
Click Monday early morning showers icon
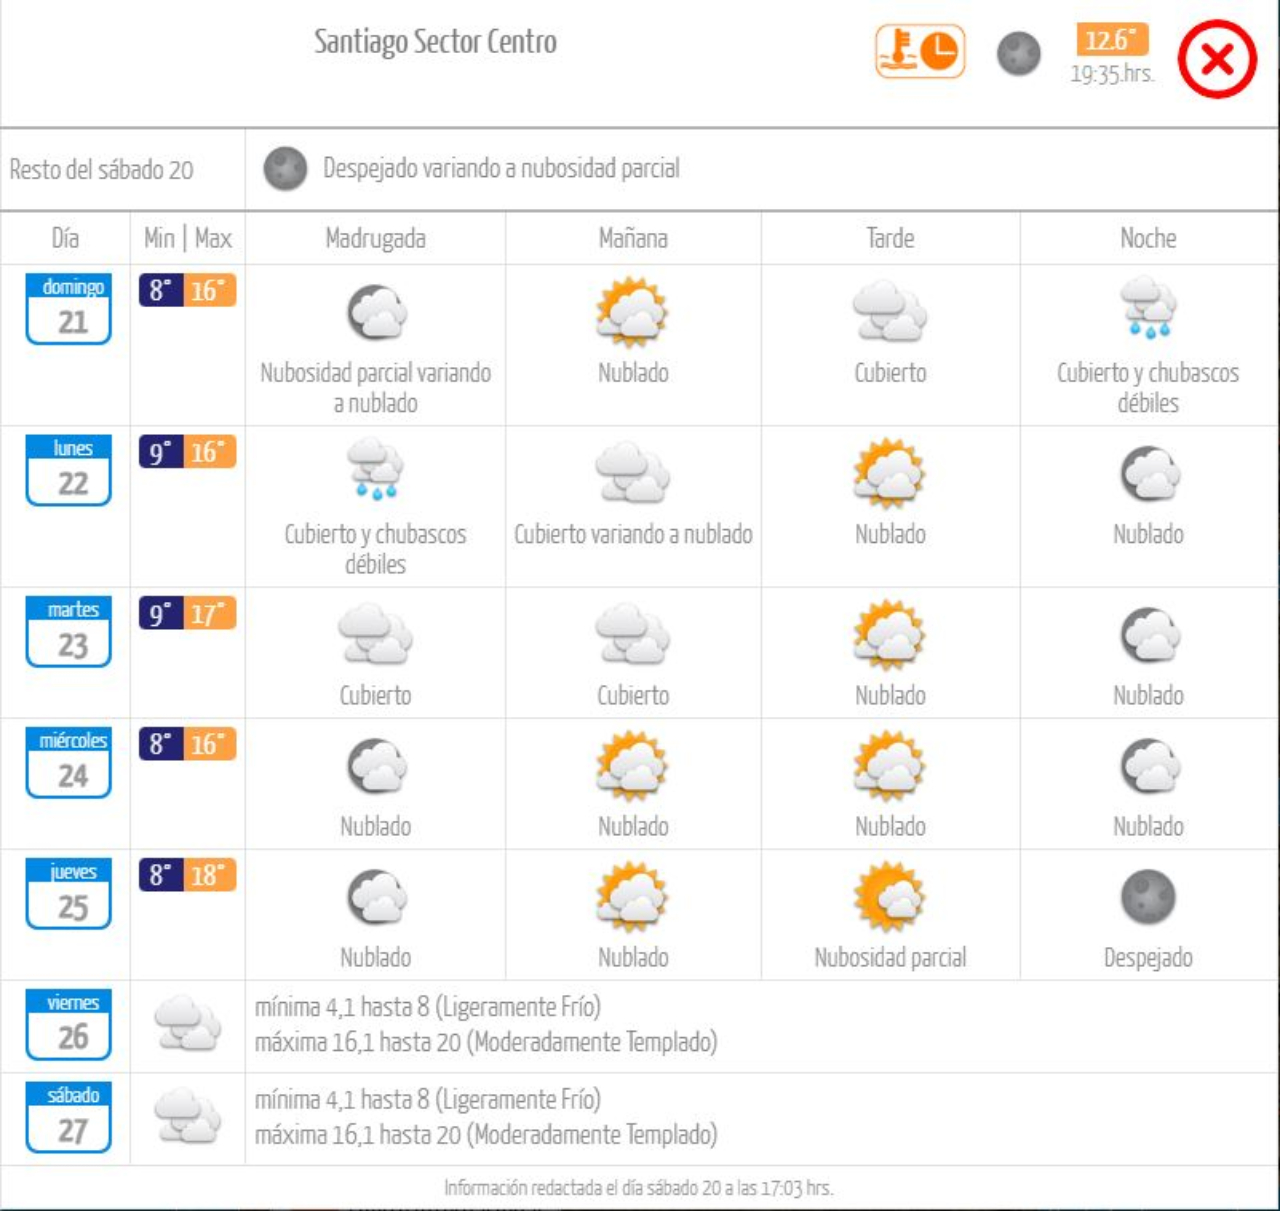(x=376, y=470)
